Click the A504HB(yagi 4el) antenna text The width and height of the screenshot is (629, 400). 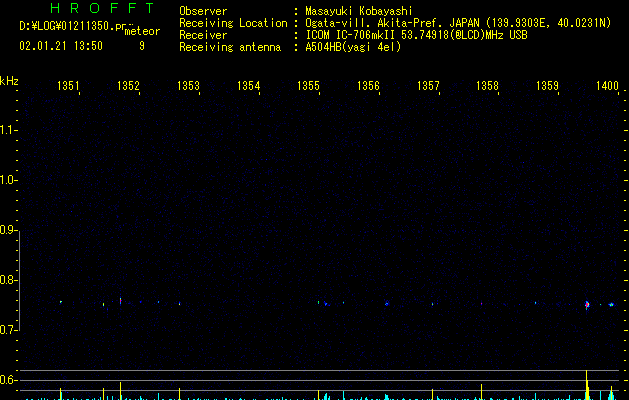[353, 47]
